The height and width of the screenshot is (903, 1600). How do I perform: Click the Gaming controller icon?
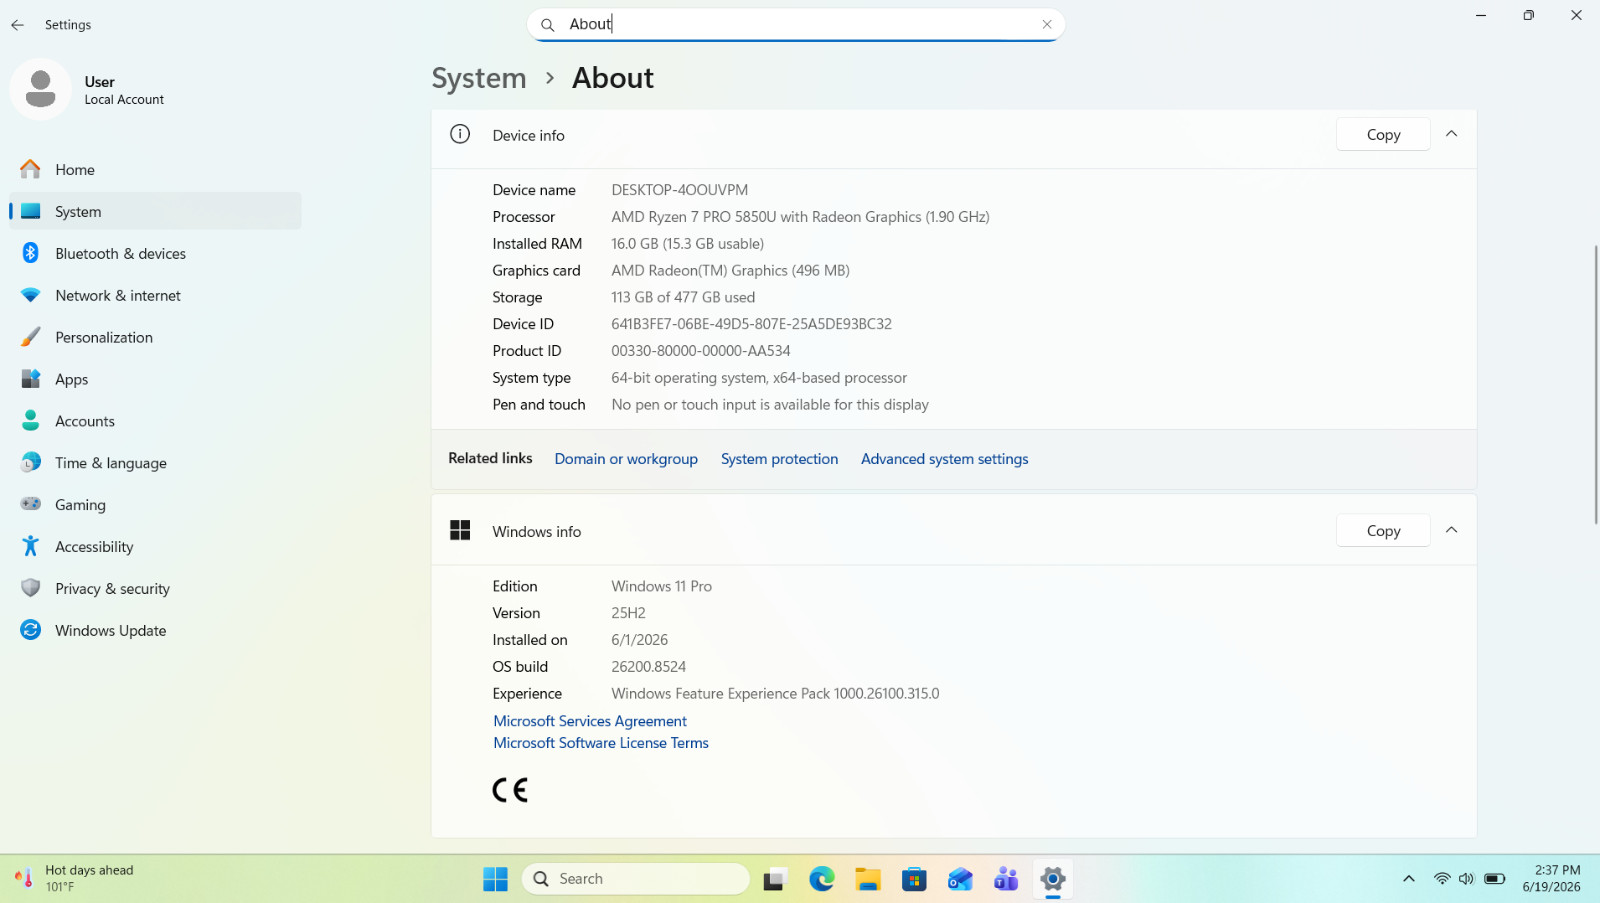click(x=31, y=504)
